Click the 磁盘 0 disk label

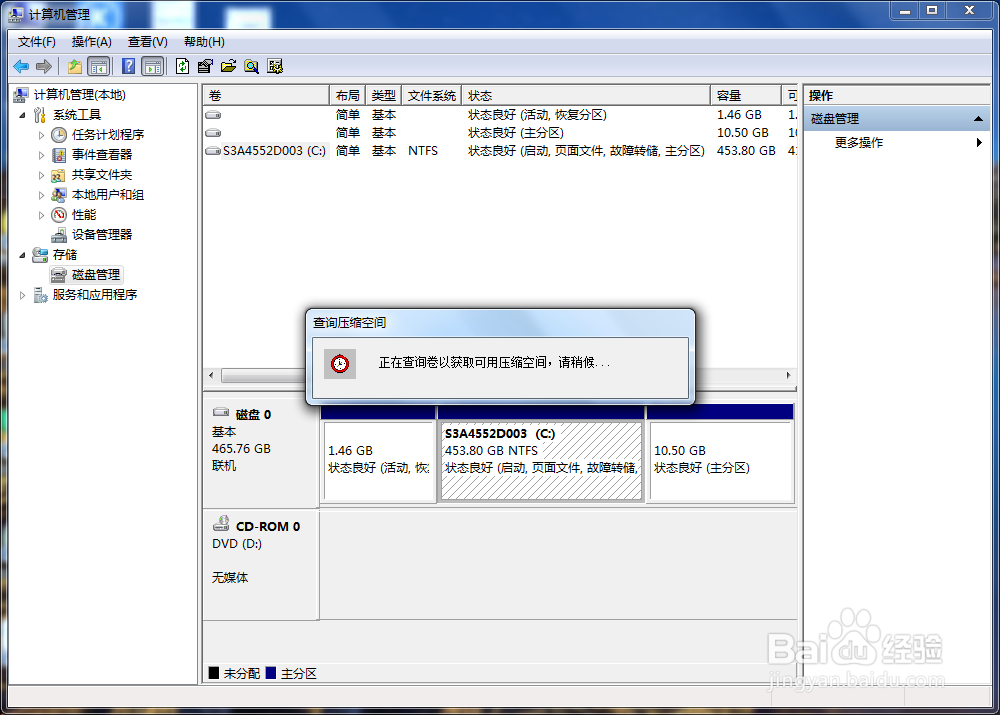[253, 415]
